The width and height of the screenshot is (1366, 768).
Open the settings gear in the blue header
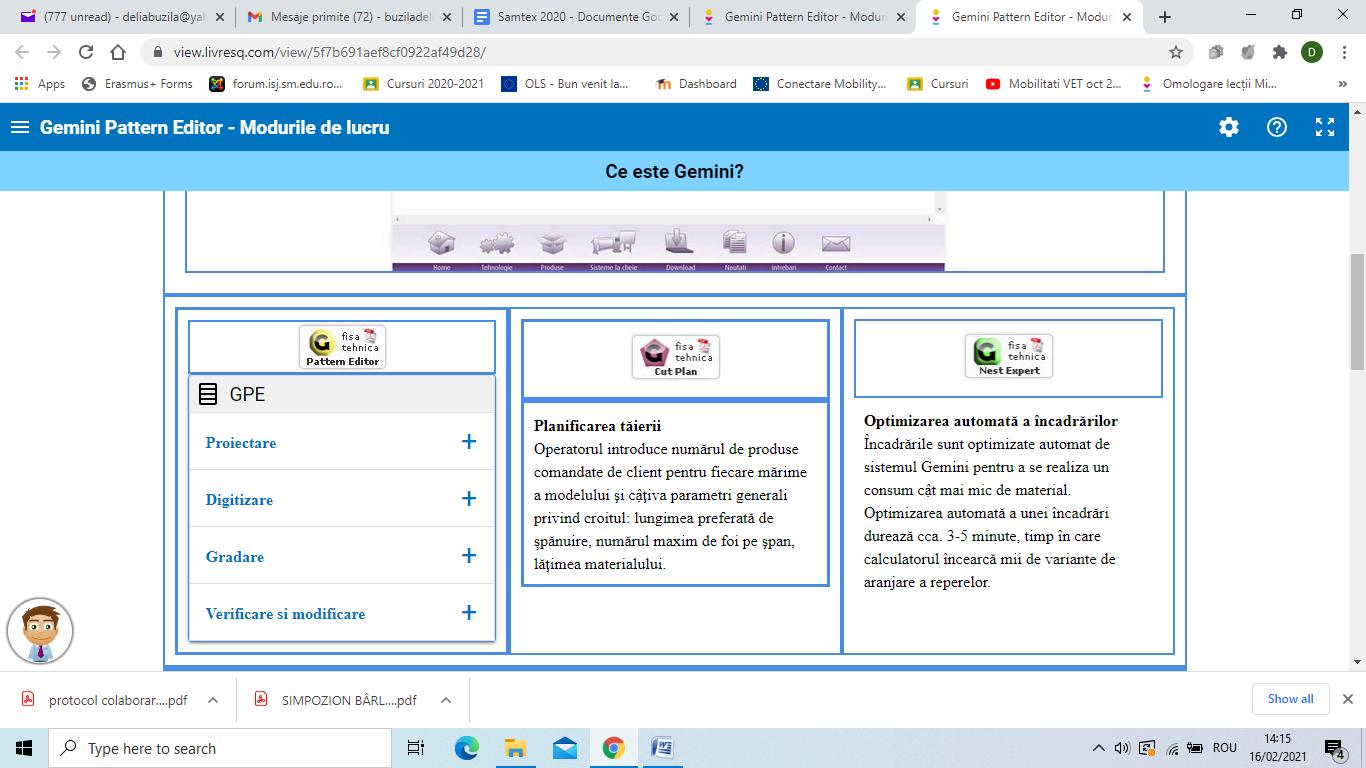(1229, 127)
